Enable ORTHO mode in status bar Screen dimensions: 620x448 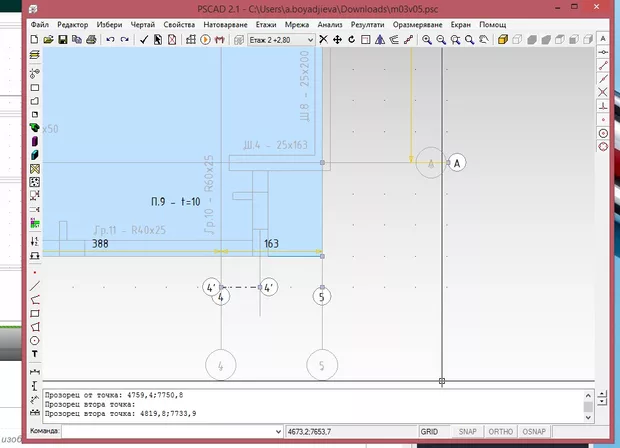(500, 431)
